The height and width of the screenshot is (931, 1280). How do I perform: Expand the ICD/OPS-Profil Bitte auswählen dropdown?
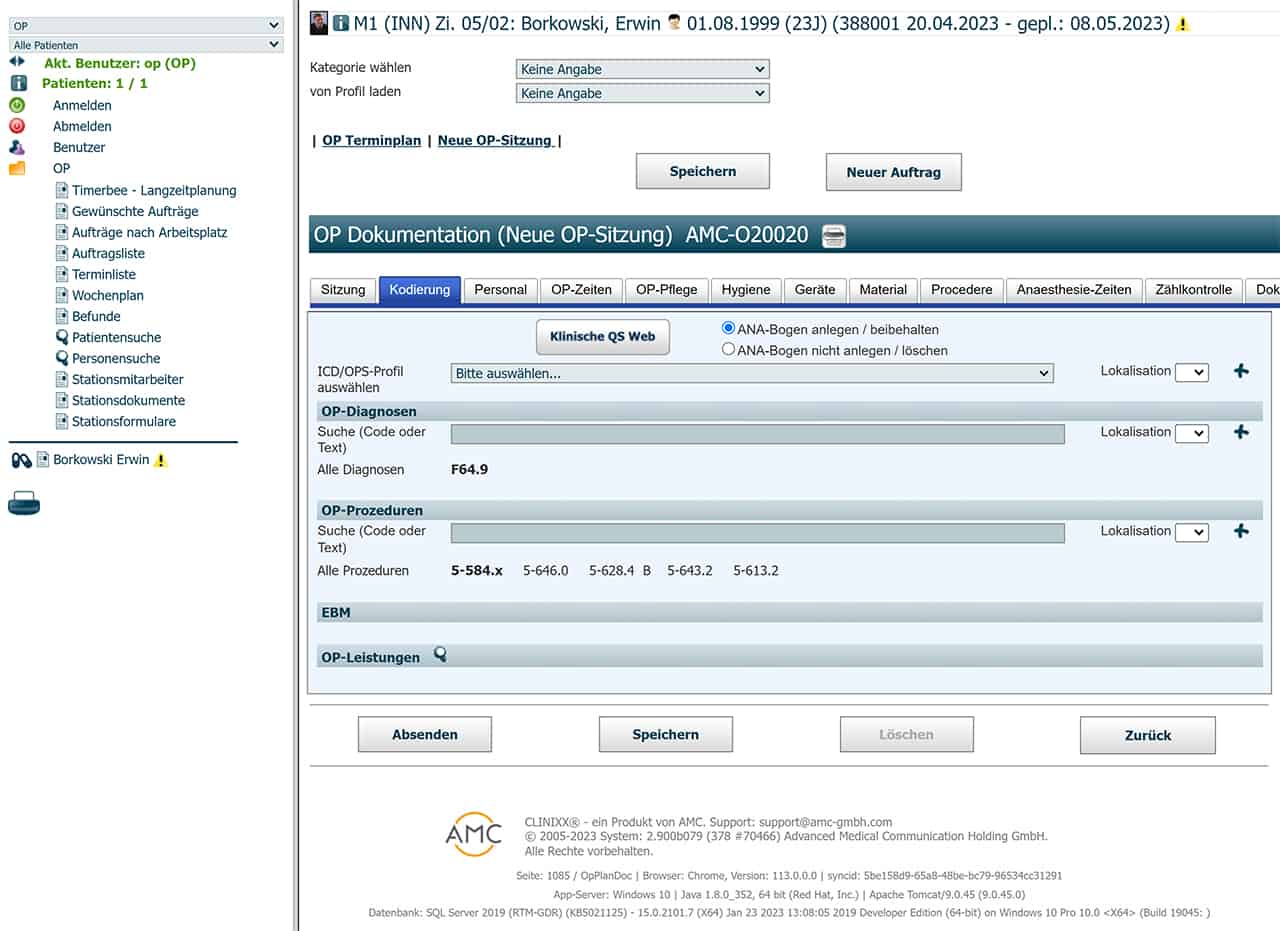coord(752,373)
